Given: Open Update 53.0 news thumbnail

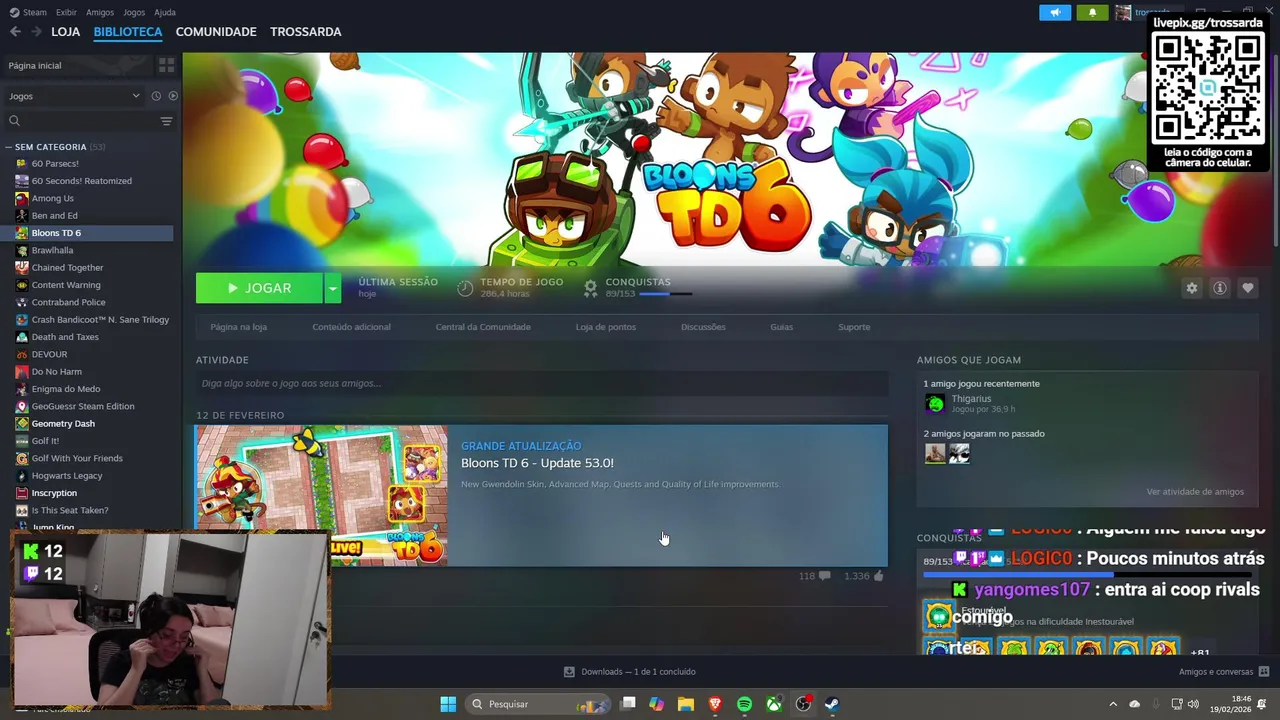Looking at the screenshot, I should pyautogui.click(x=321, y=495).
